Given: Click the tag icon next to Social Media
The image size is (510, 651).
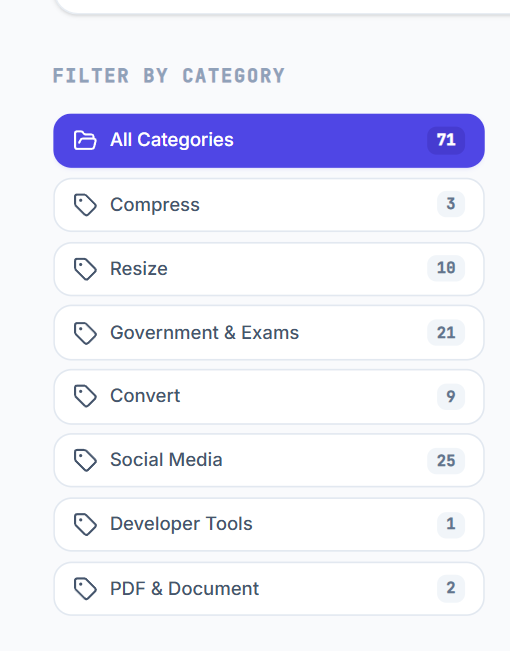Looking at the screenshot, I should pyautogui.click(x=85, y=460).
